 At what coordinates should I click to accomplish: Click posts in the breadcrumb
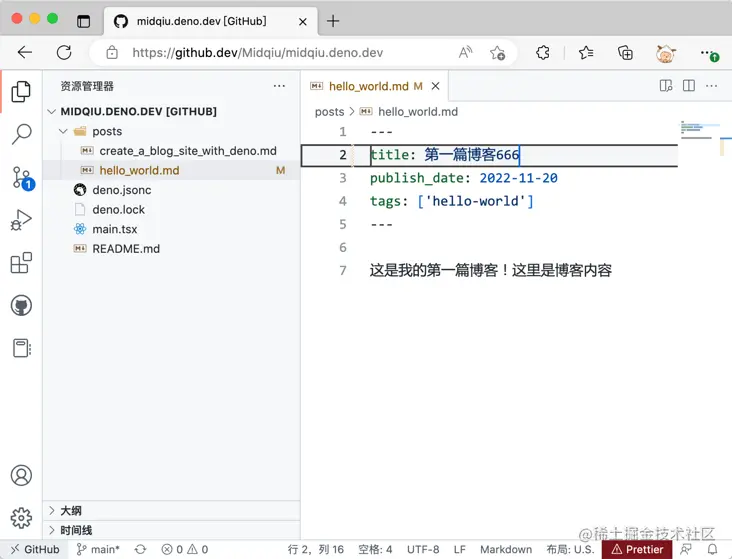(x=329, y=112)
